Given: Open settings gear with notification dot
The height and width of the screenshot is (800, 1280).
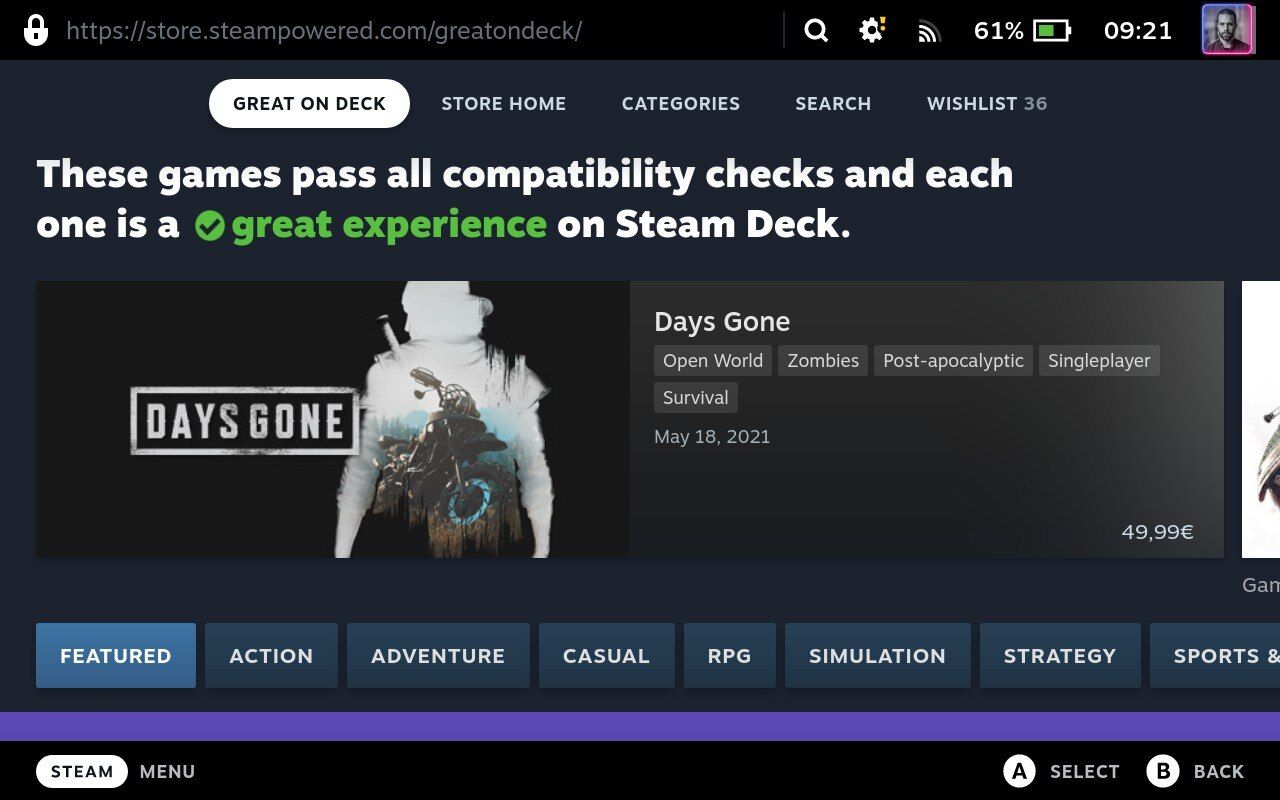Looking at the screenshot, I should point(872,30).
